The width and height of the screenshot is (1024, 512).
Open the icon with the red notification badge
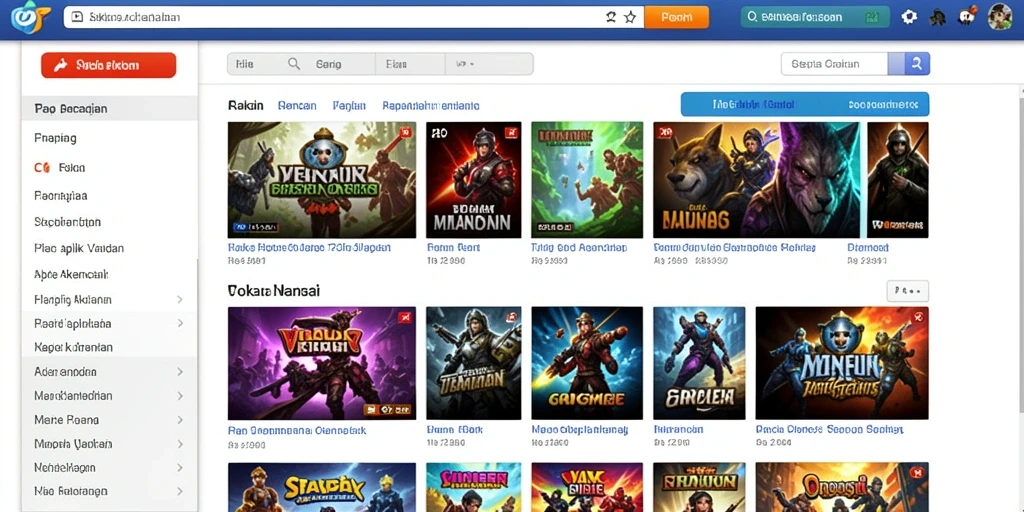click(x=967, y=16)
